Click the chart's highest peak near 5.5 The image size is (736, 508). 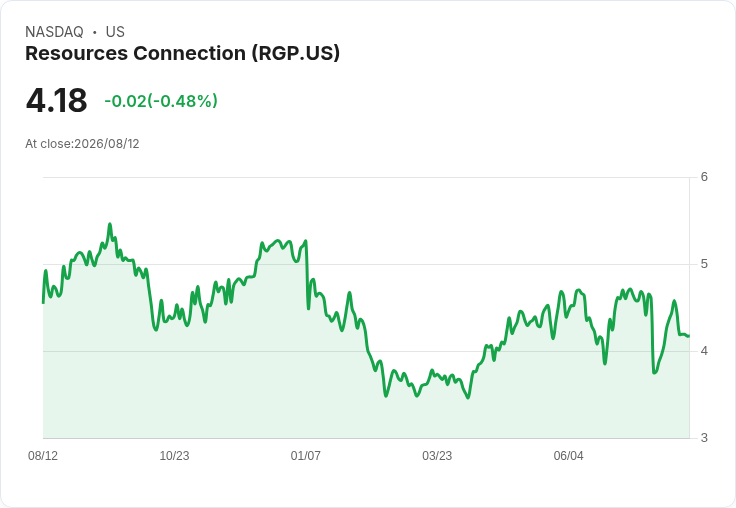(110, 224)
